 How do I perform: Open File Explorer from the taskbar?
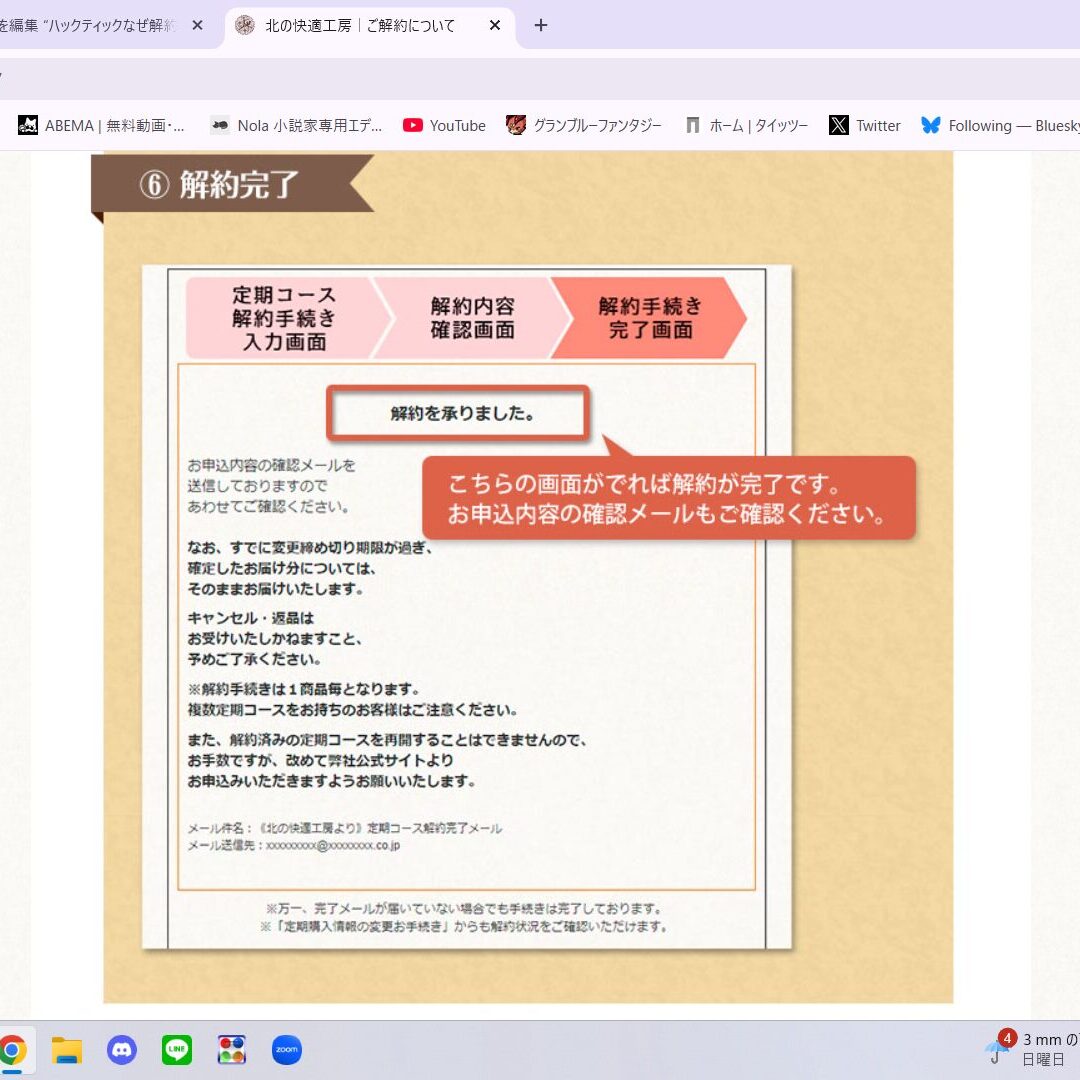point(67,1050)
